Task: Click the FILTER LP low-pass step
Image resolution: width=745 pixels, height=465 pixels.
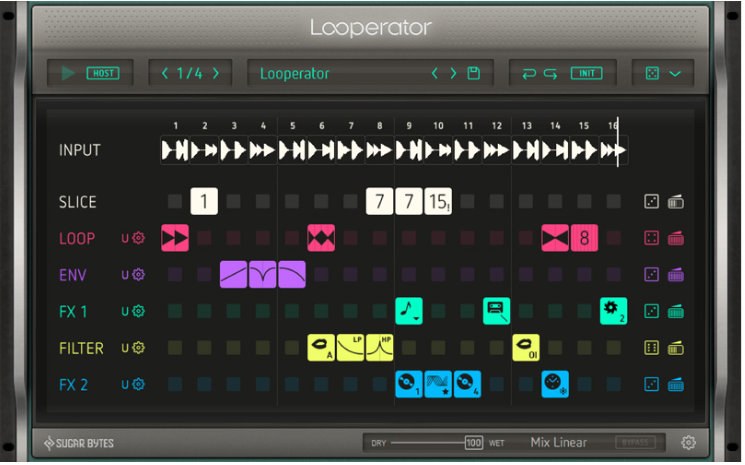Action: pos(350,348)
